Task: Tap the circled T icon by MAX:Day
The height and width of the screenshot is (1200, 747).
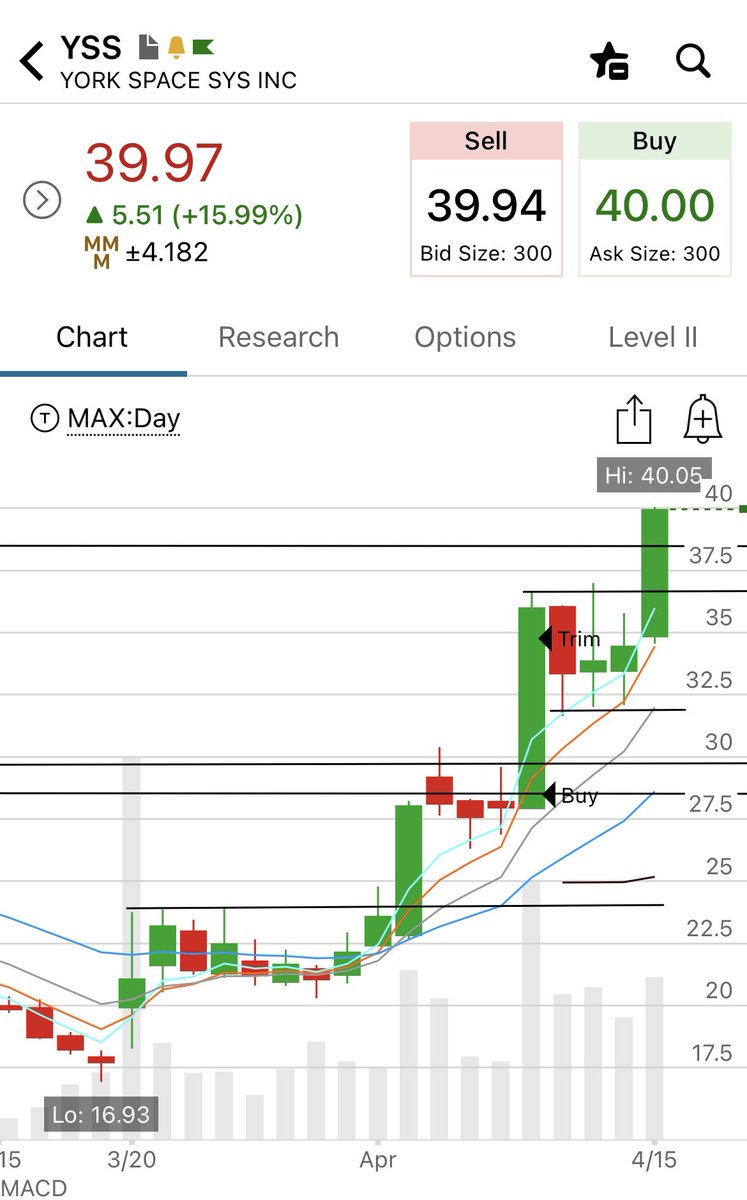Action: coord(45,418)
